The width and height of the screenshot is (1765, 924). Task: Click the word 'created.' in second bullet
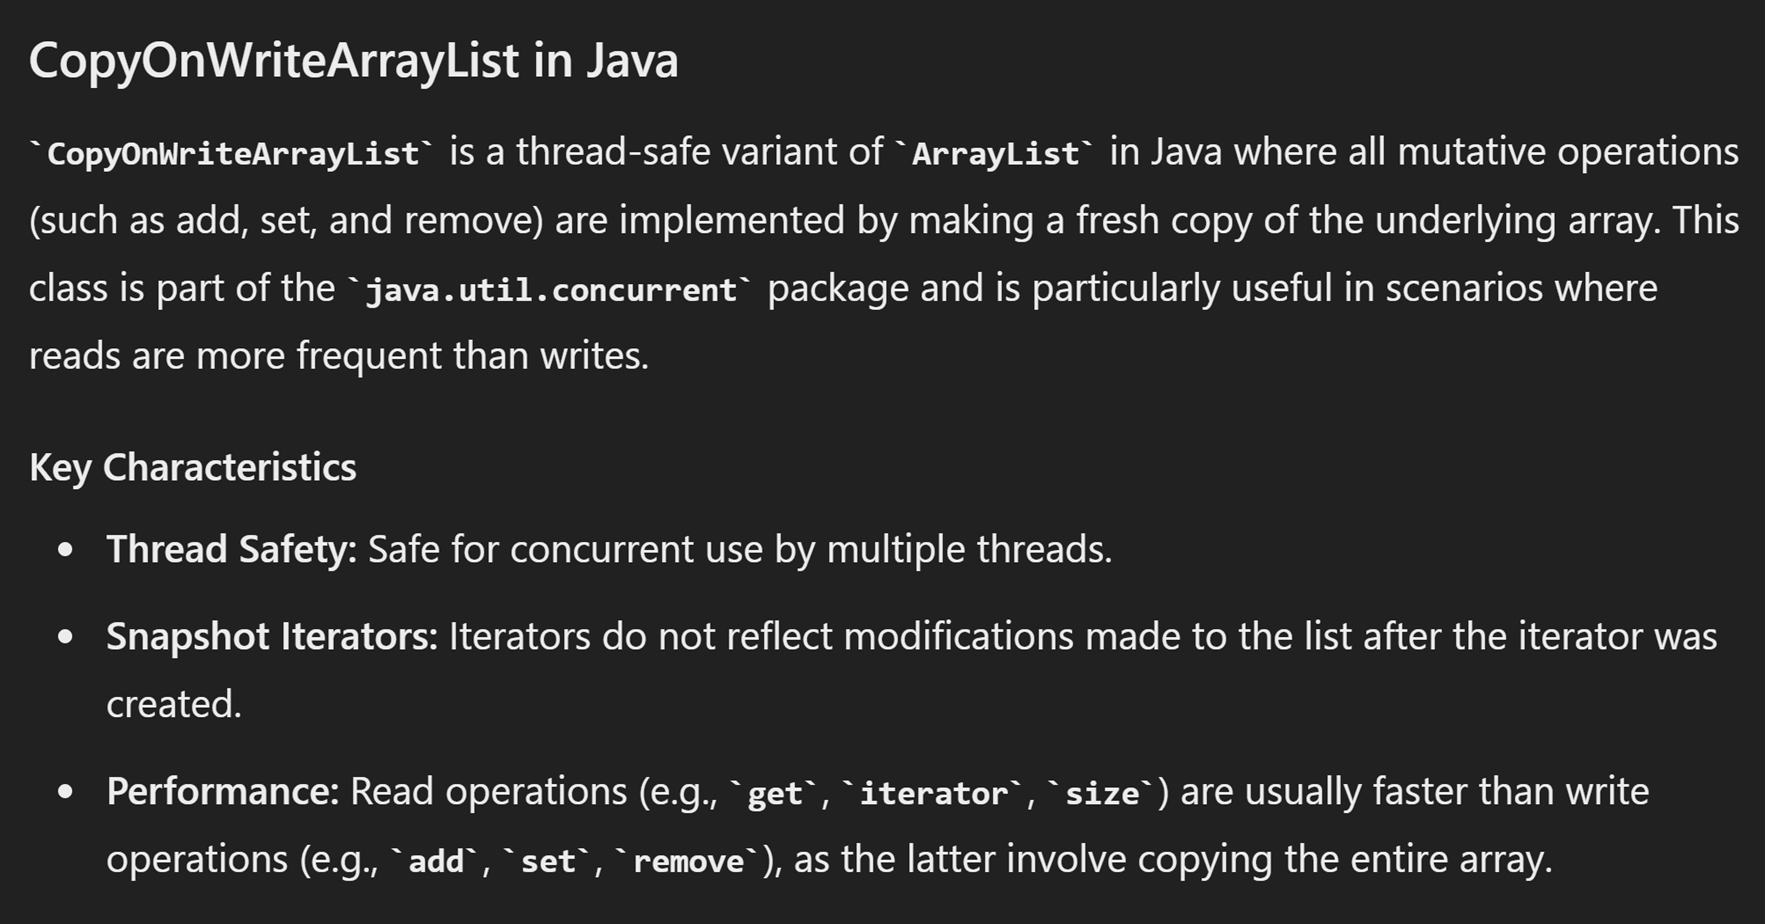pyautogui.click(x=174, y=704)
